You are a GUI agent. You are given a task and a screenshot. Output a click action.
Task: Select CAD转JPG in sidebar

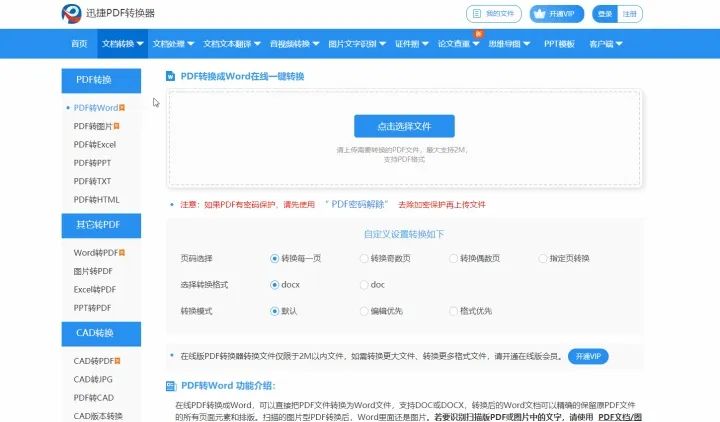[93, 379]
